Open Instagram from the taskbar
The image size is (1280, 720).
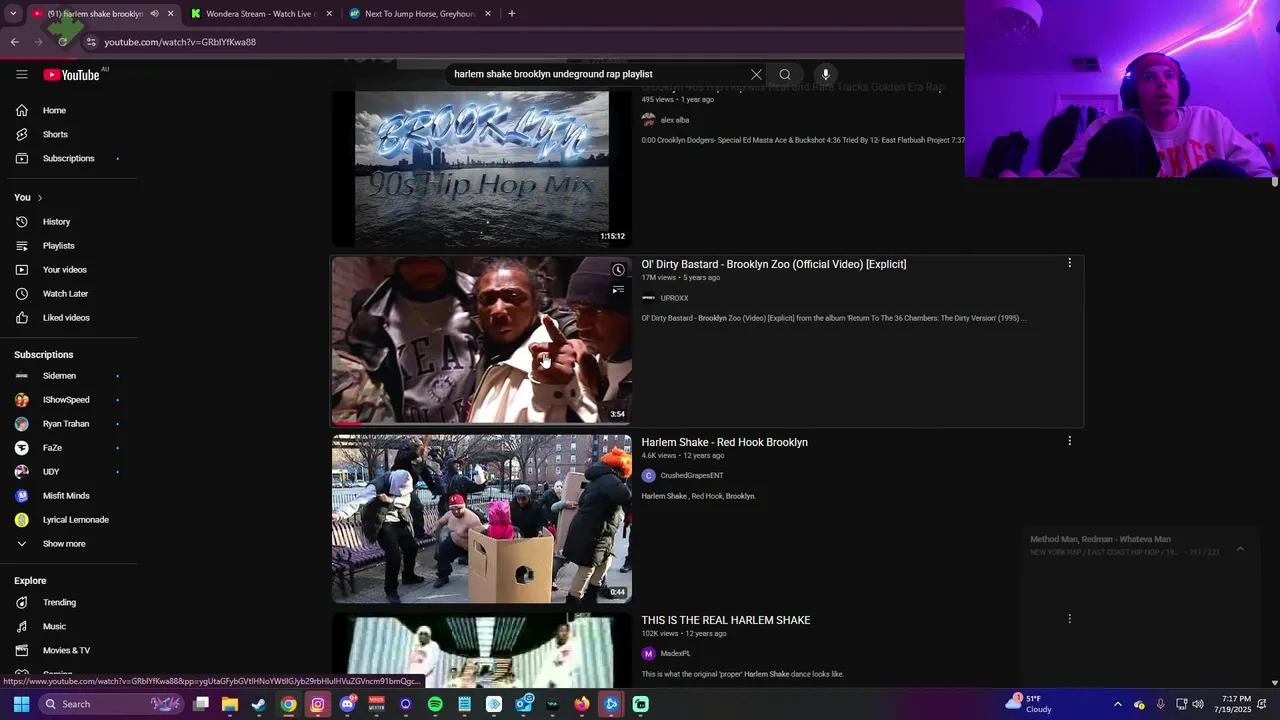click(x=317, y=704)
